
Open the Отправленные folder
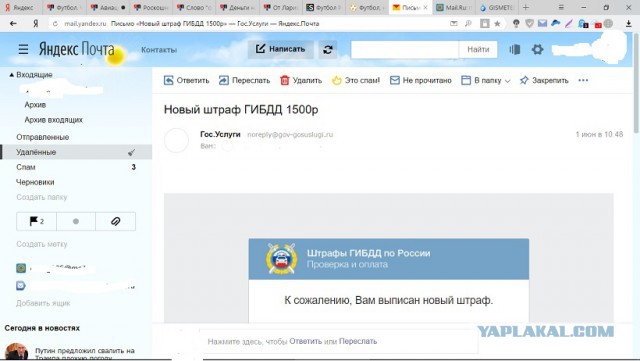[x=42, y=137]
